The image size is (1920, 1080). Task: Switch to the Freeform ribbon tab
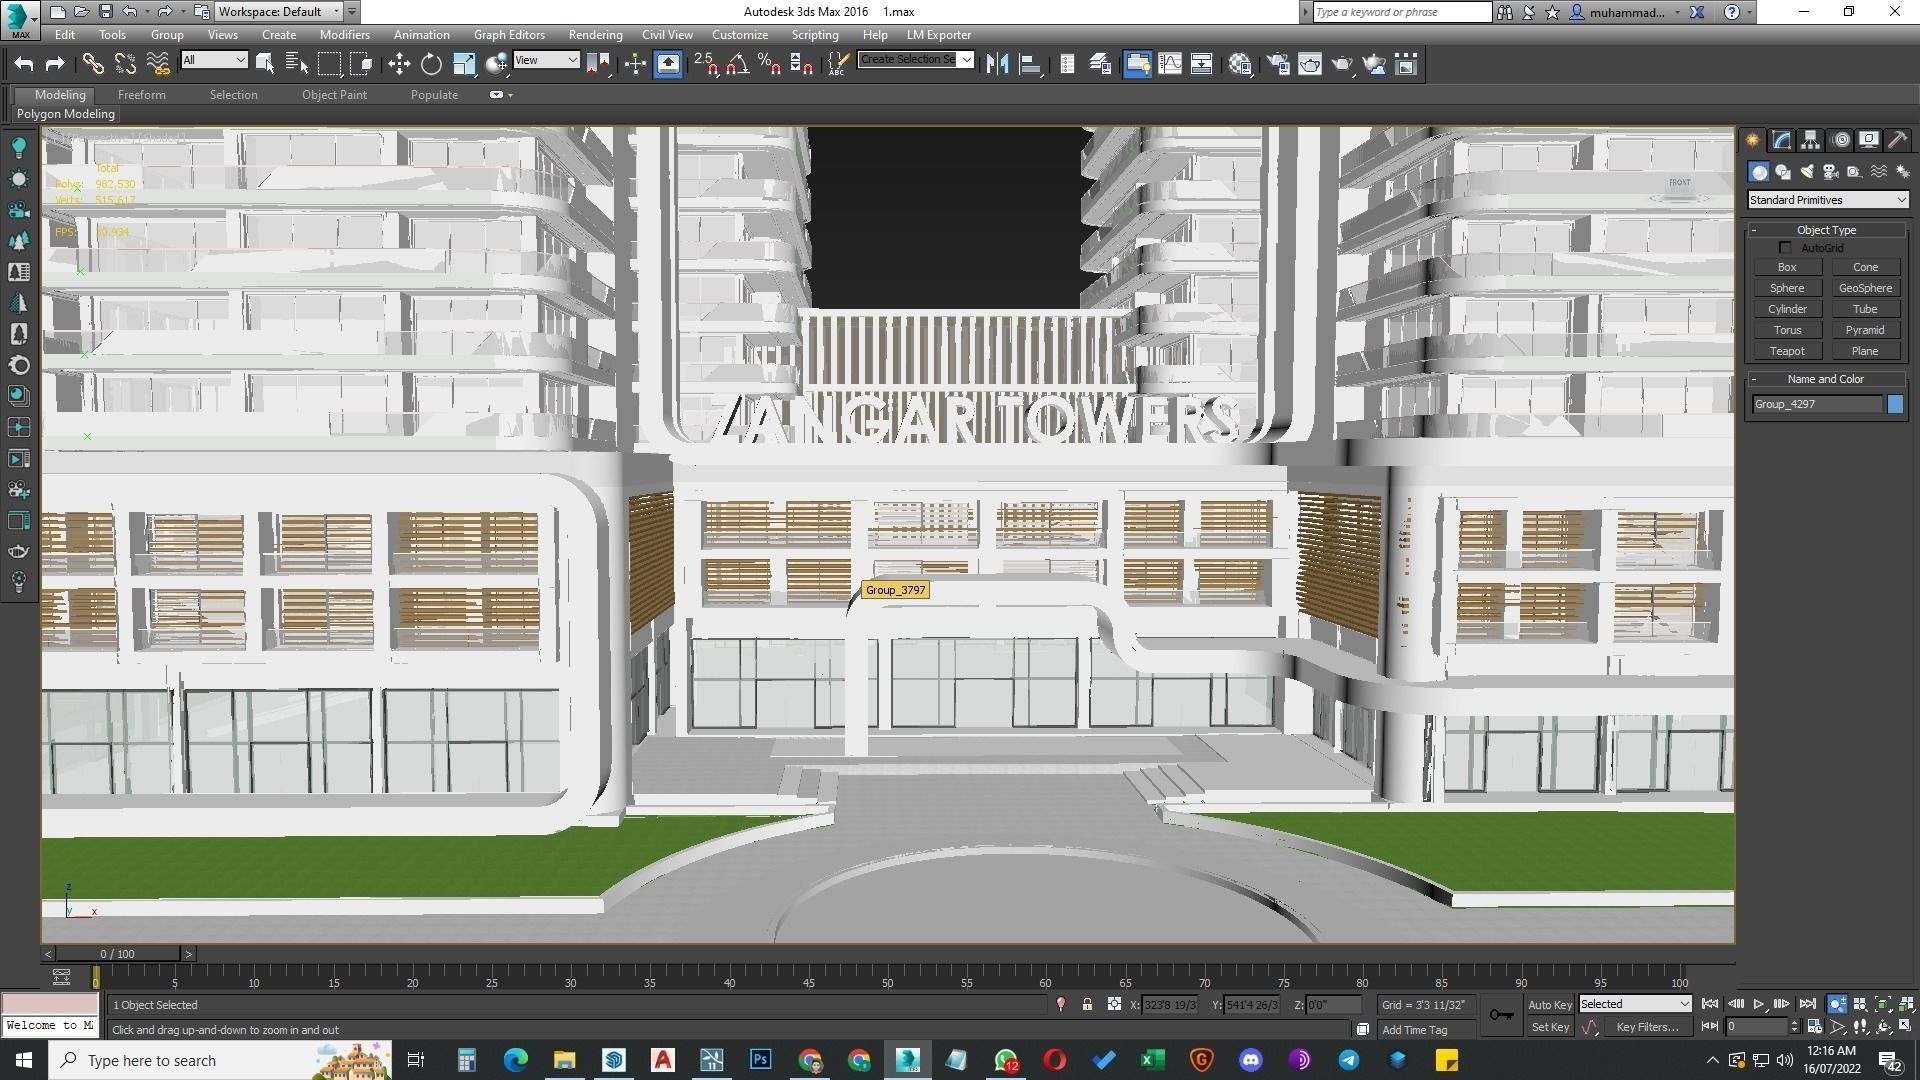(x=142, y=95)
